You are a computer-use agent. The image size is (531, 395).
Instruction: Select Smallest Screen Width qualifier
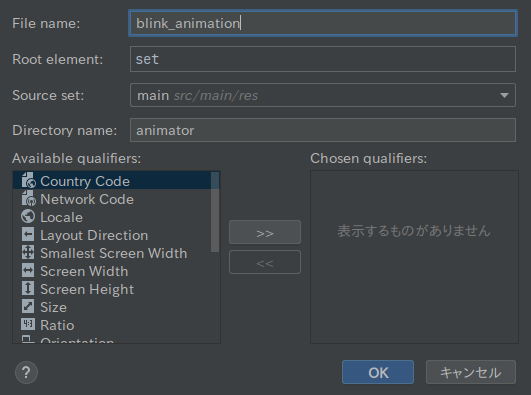pyautogui.click(x=112, y=253)
